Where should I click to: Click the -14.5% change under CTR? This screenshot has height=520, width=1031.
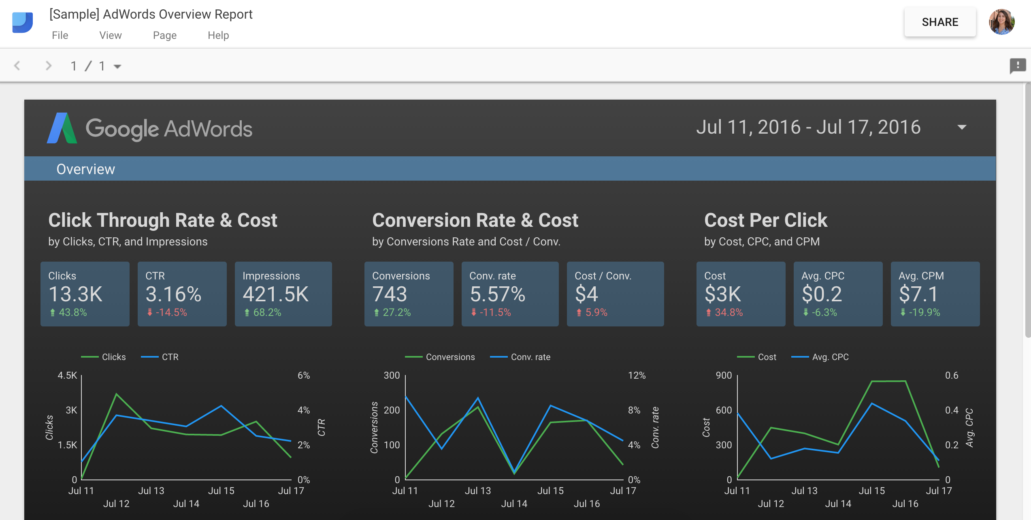click(x=166, y=313)
